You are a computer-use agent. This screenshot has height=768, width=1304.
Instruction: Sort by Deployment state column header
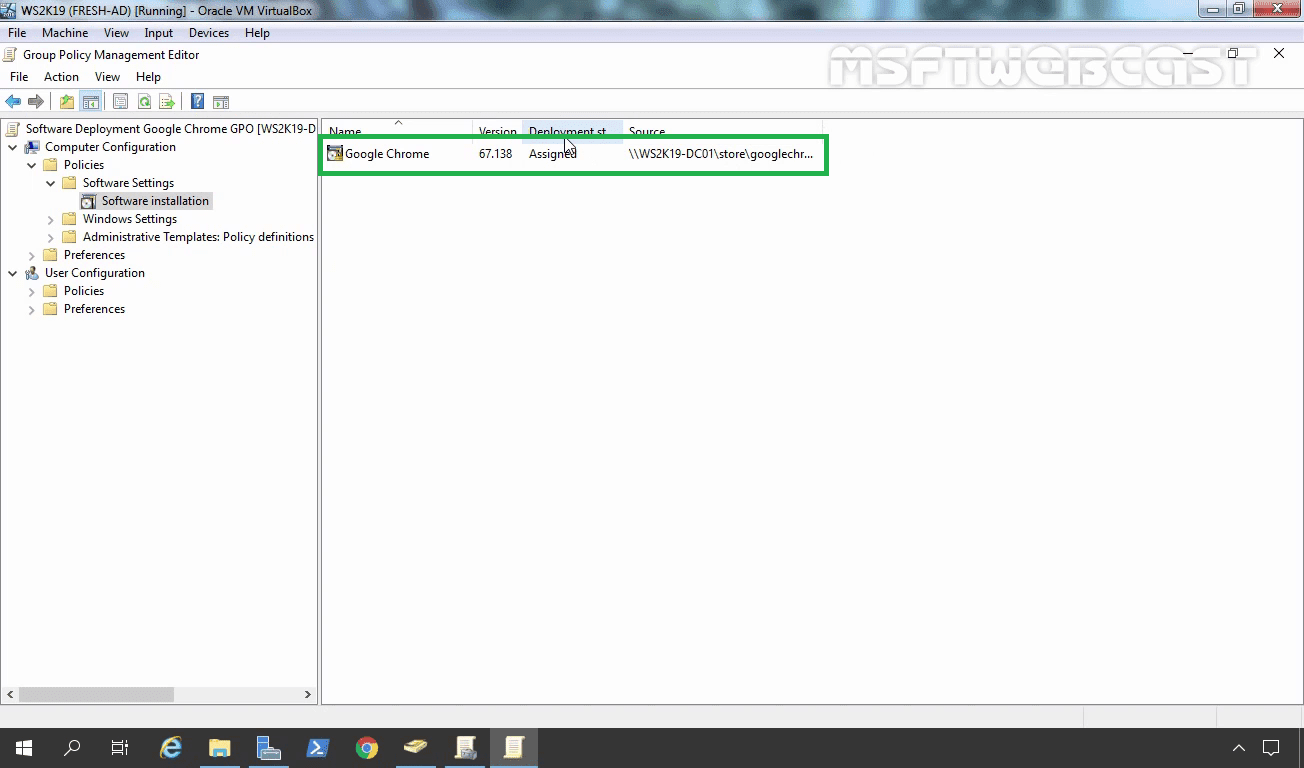572,131
